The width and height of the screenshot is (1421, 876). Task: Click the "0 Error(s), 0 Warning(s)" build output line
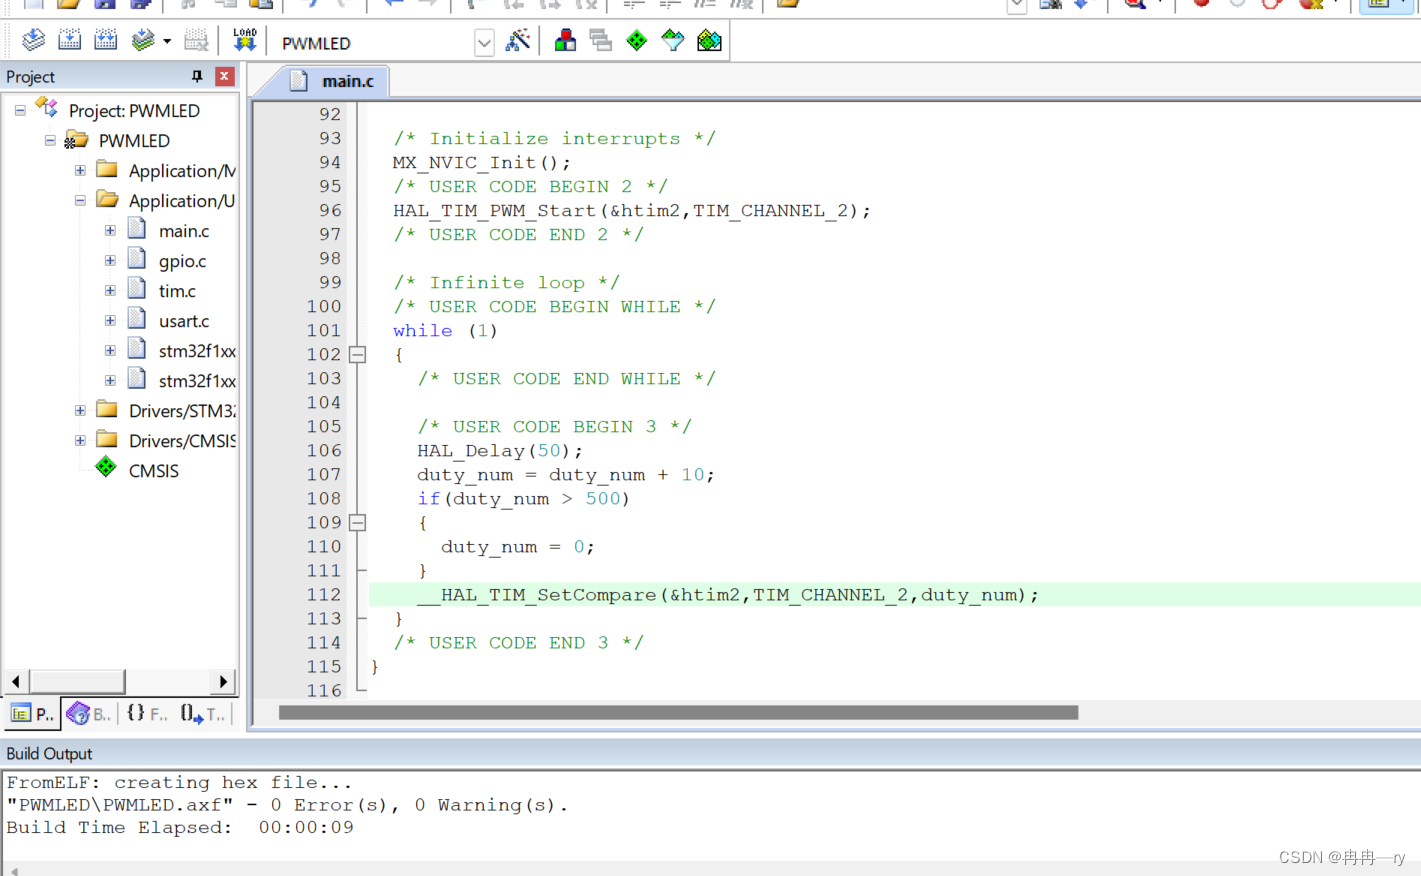288,805
